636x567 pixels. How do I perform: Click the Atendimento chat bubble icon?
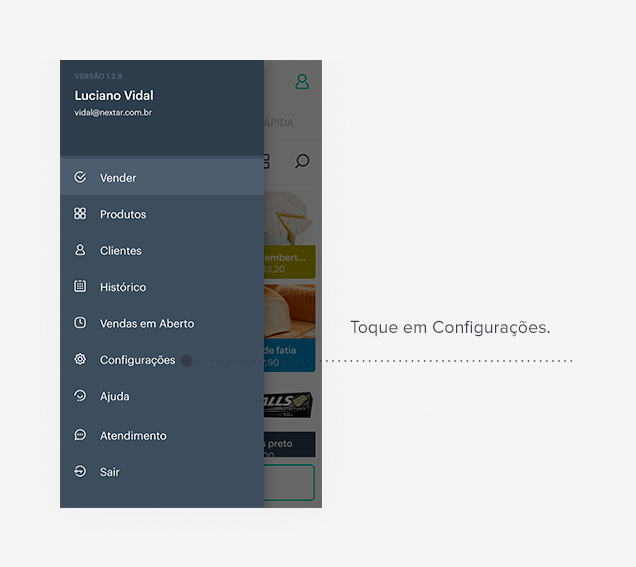(80, 435)
